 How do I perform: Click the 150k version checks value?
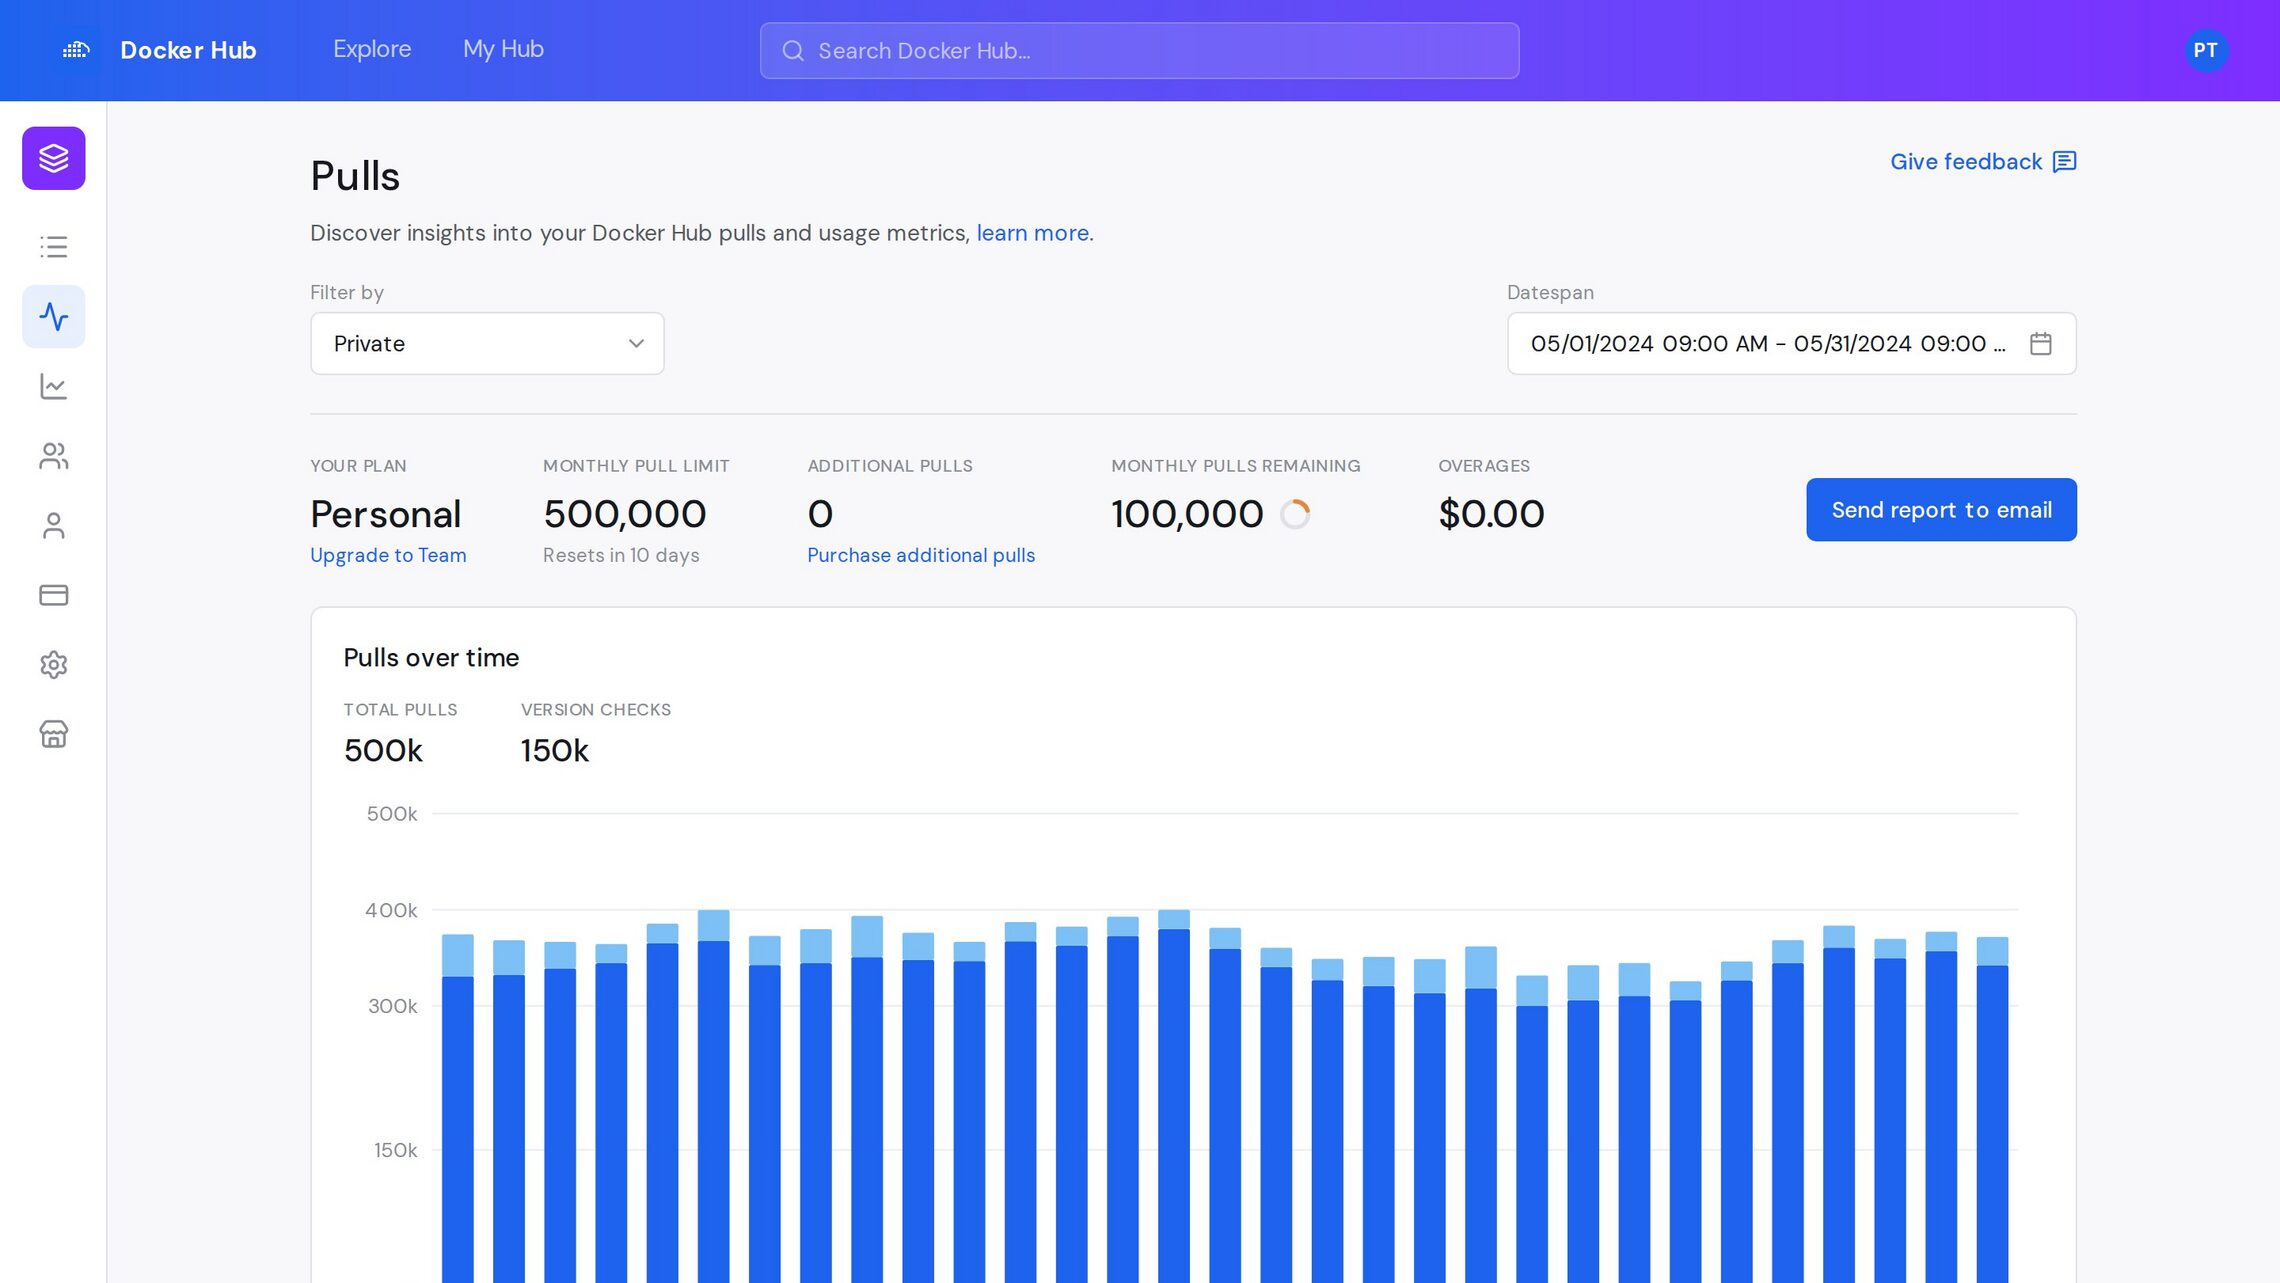pyautogui.click(x=554, y=751)
